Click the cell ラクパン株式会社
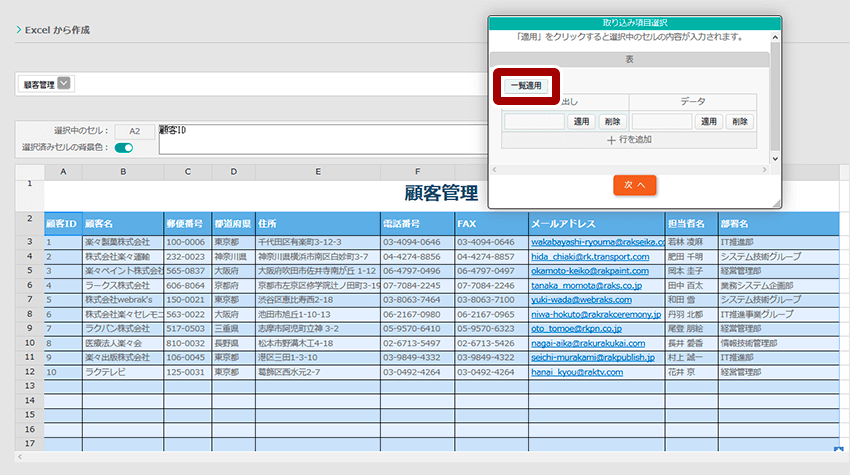This screenshot has height=475, width=850. [123, 329]
